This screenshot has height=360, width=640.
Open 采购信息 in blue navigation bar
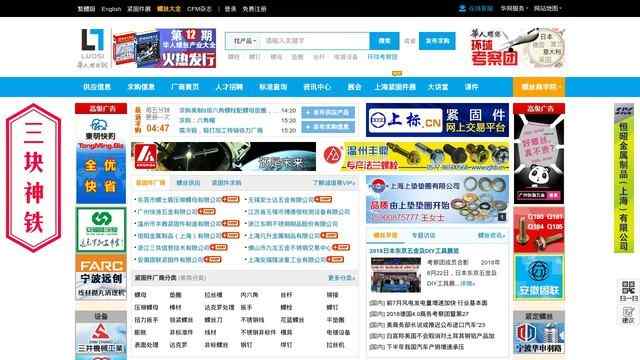coord(141,87)
